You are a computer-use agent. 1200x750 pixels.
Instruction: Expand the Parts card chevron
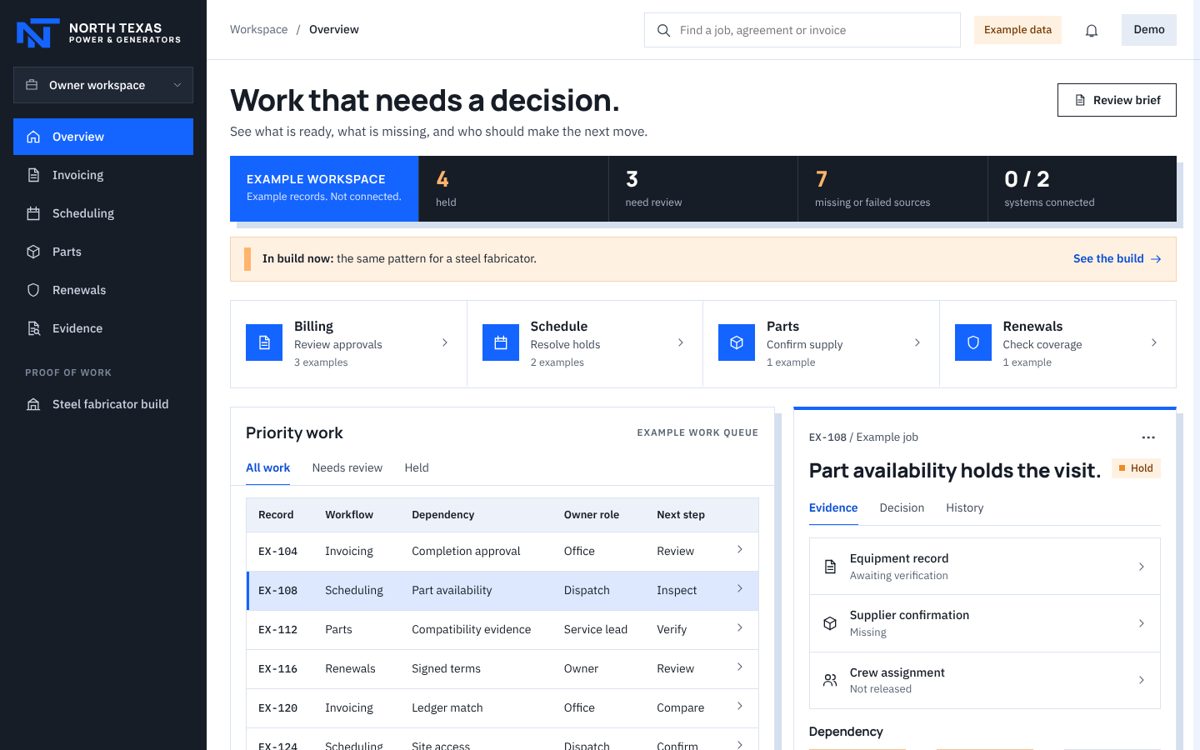pos(917,342)
